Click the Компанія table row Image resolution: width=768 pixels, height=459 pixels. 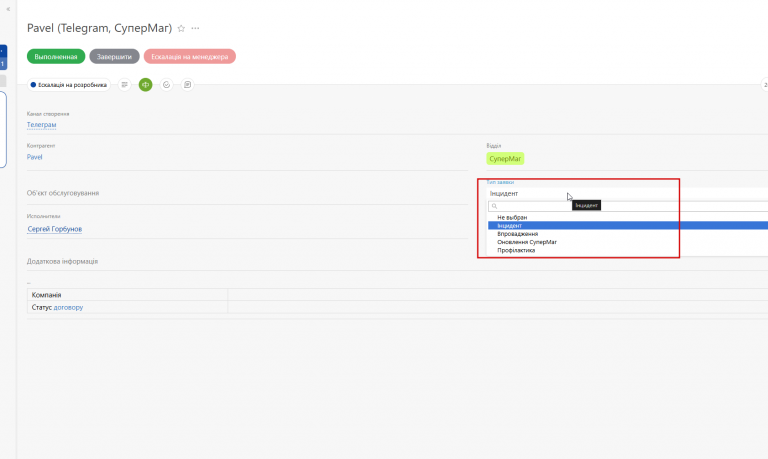[397, 295]
